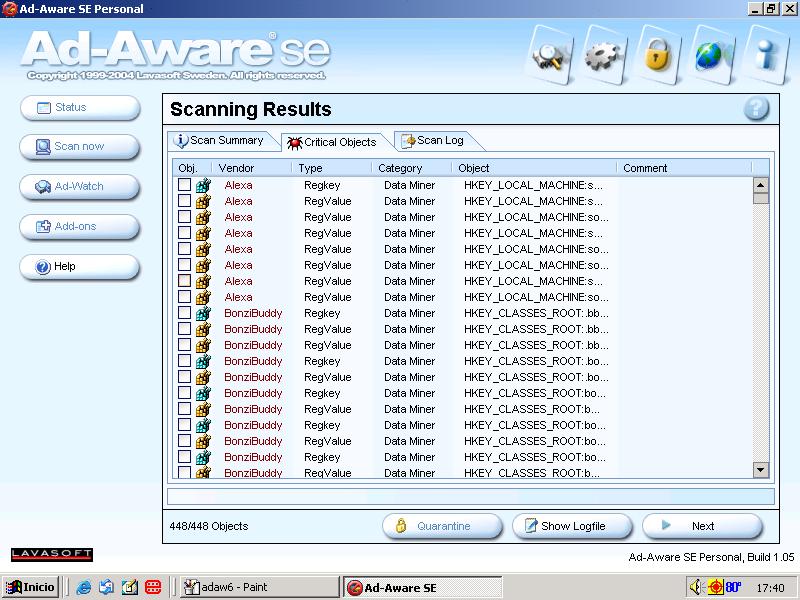The height and width of the screenshot is (600, 800).
Task: Click the Object column header
Action: pos(535,168)
